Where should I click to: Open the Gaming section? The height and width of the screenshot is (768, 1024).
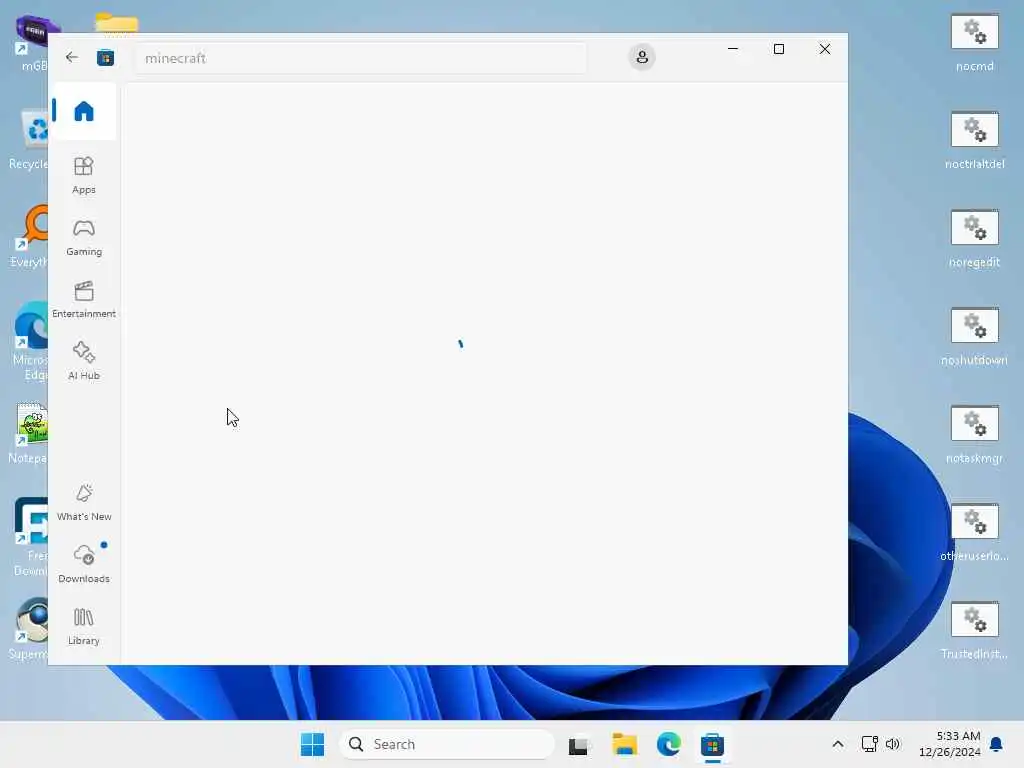[84, 237]
